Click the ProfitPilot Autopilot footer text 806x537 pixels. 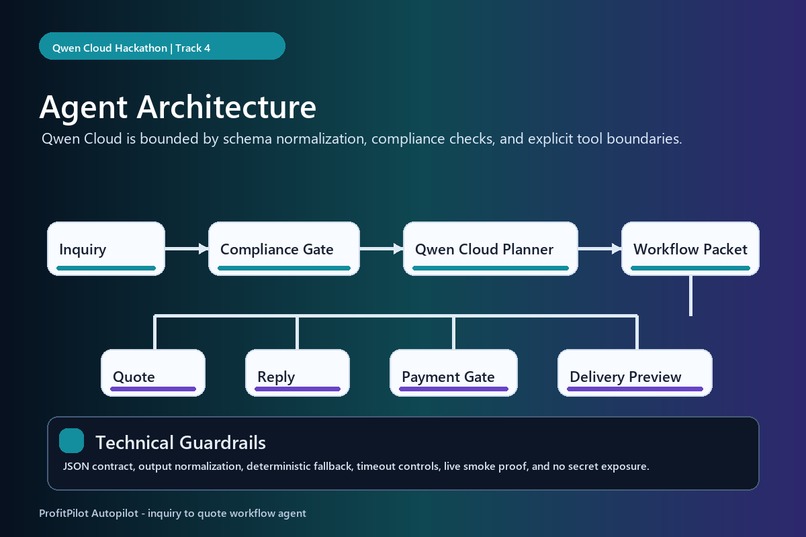pyautogui.click(x=173, y=513)
